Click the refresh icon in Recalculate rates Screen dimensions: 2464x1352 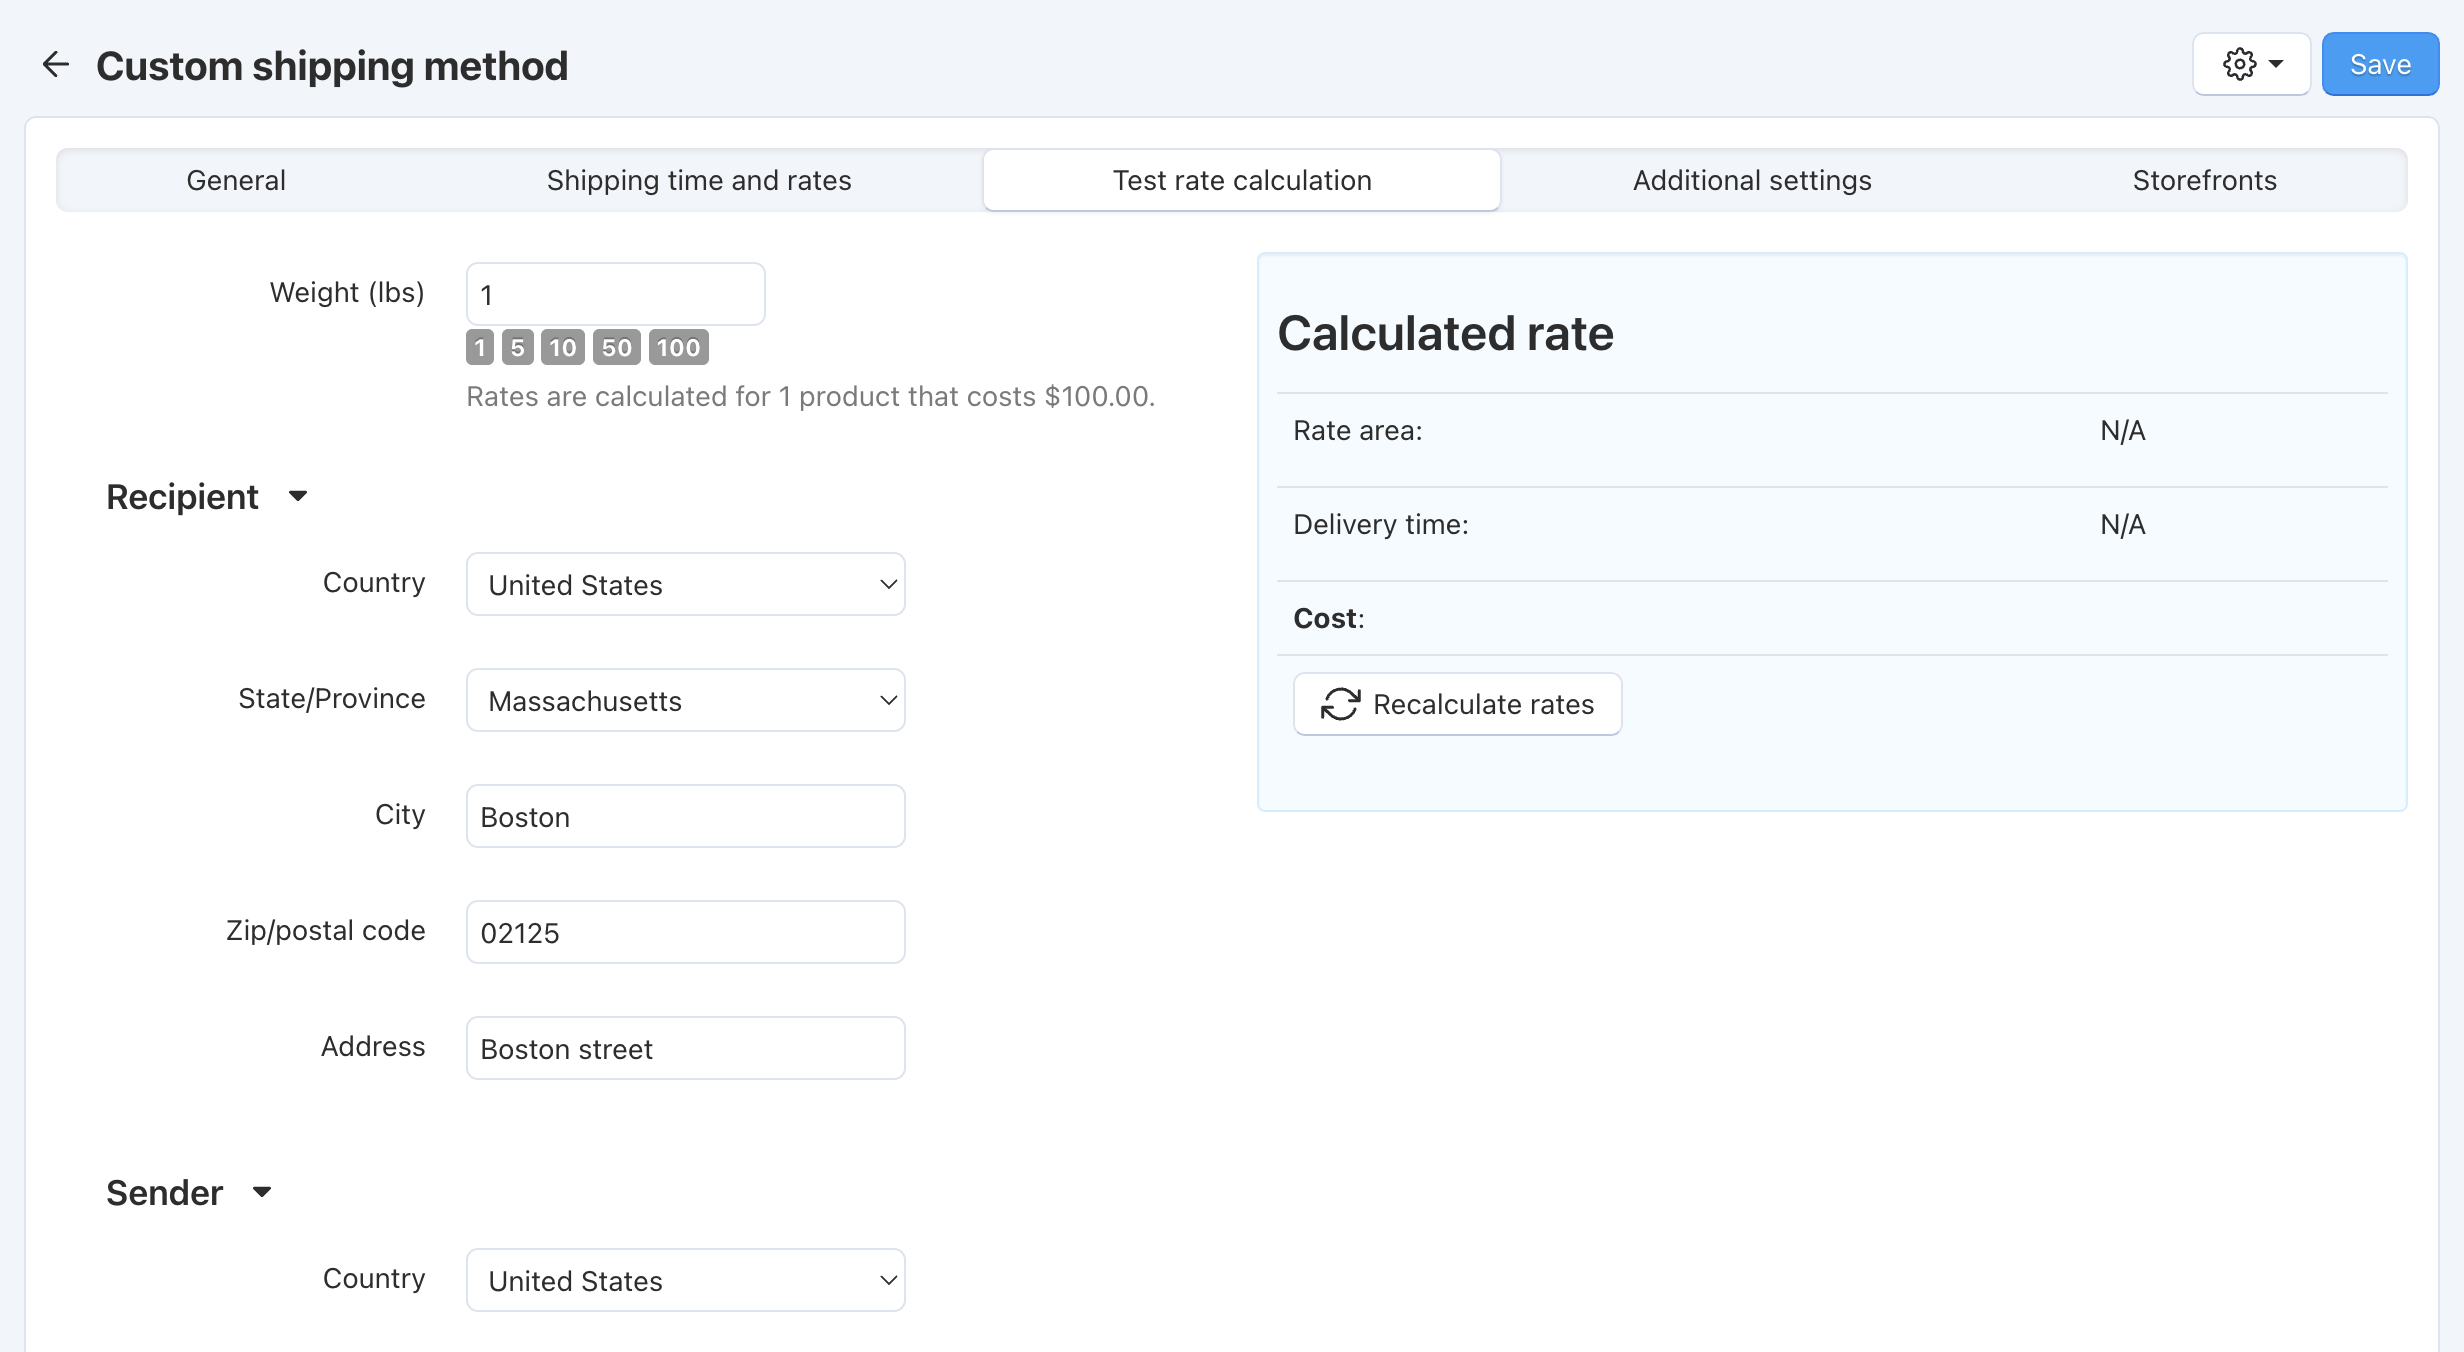[1340, 704]
